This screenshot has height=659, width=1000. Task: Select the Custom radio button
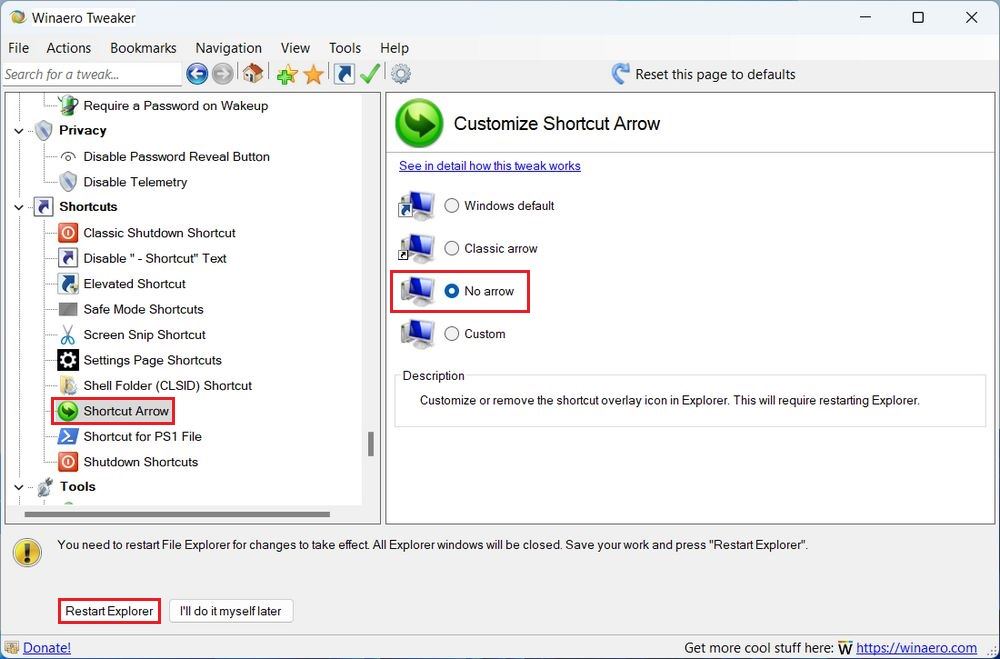(x=452, y=334)
